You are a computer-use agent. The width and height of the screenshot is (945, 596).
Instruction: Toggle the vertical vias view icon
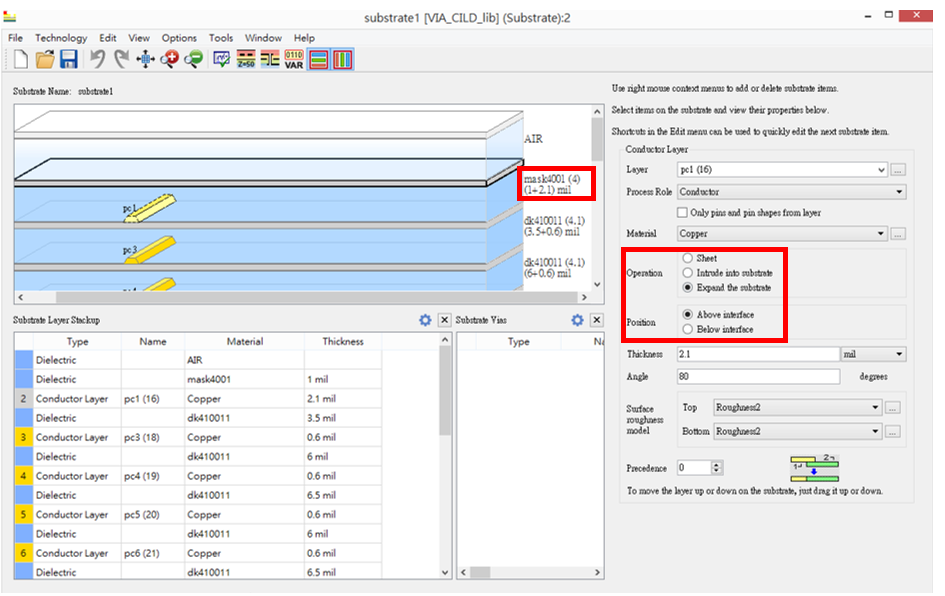(x=342, y=60)
